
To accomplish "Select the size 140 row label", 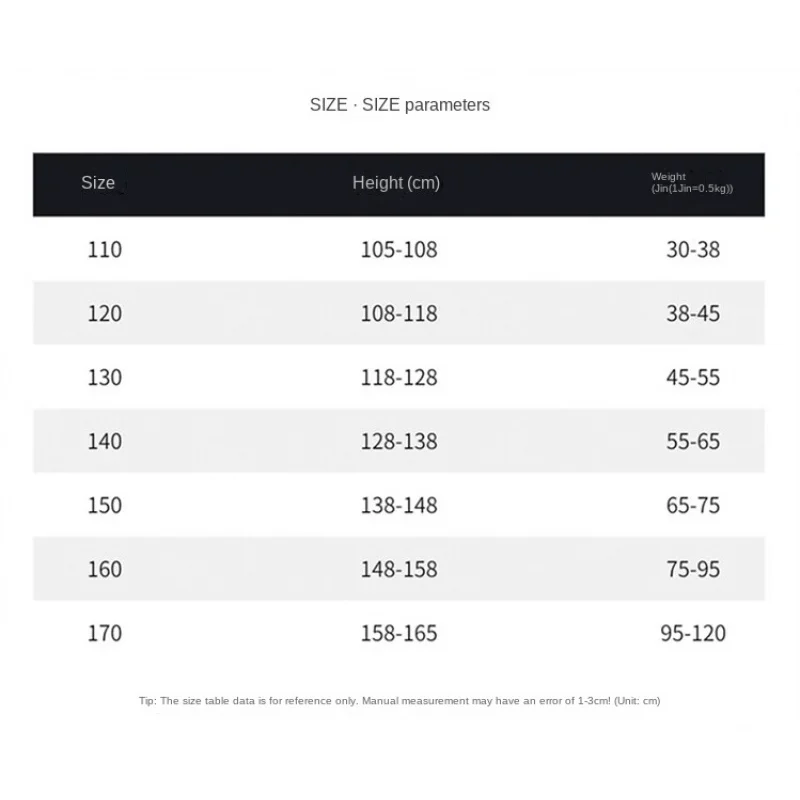I will click(x=105, y=441).
